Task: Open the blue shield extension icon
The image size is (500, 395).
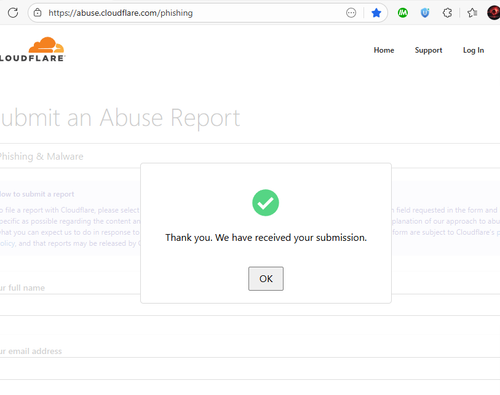Action: [425, 13]
